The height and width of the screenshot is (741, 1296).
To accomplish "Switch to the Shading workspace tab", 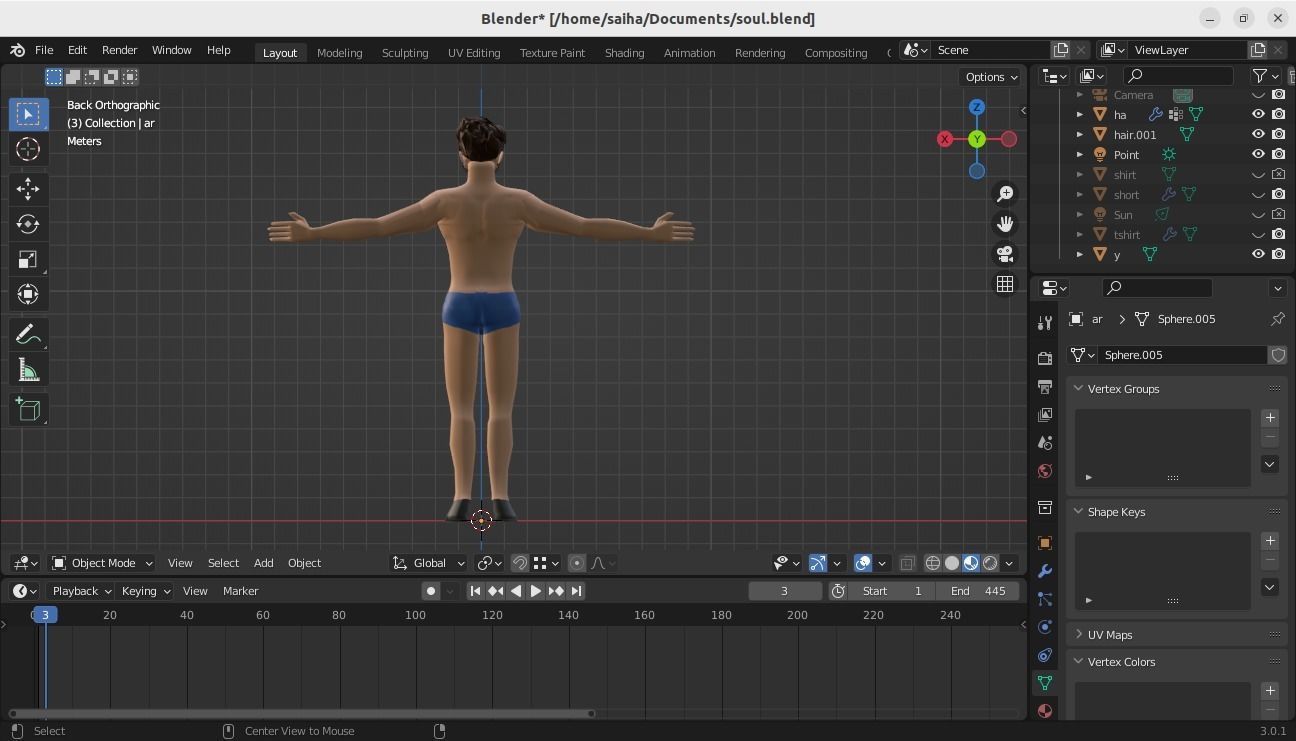I will click(x=624, y=52).
